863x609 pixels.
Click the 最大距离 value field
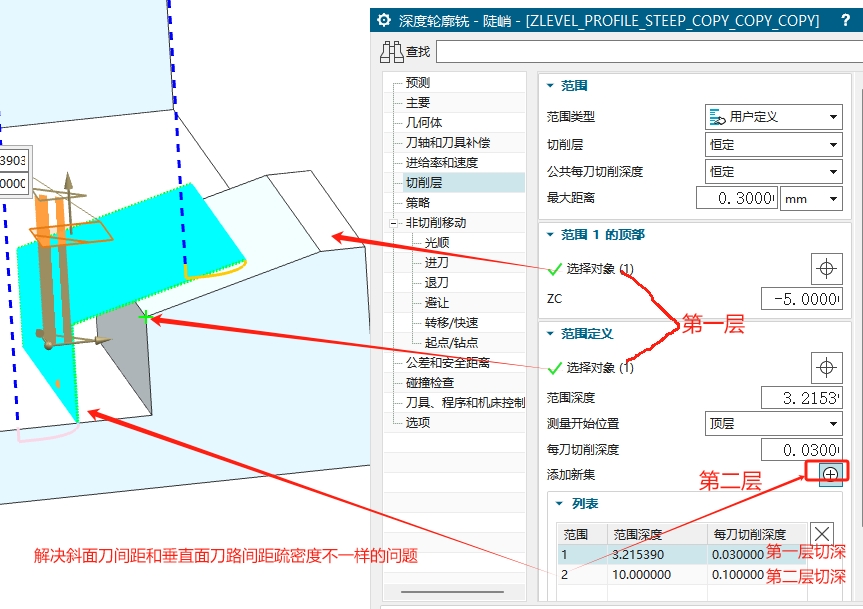click(737, 198)
